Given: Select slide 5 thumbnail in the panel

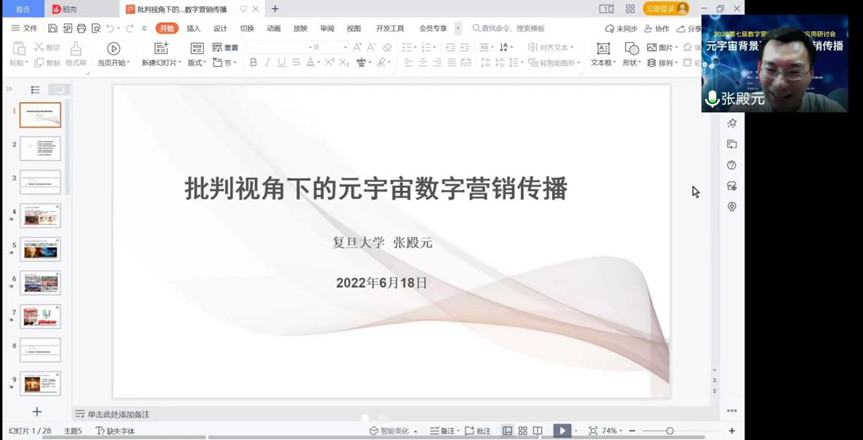Looking at the screenshot, I should (40, 250).
